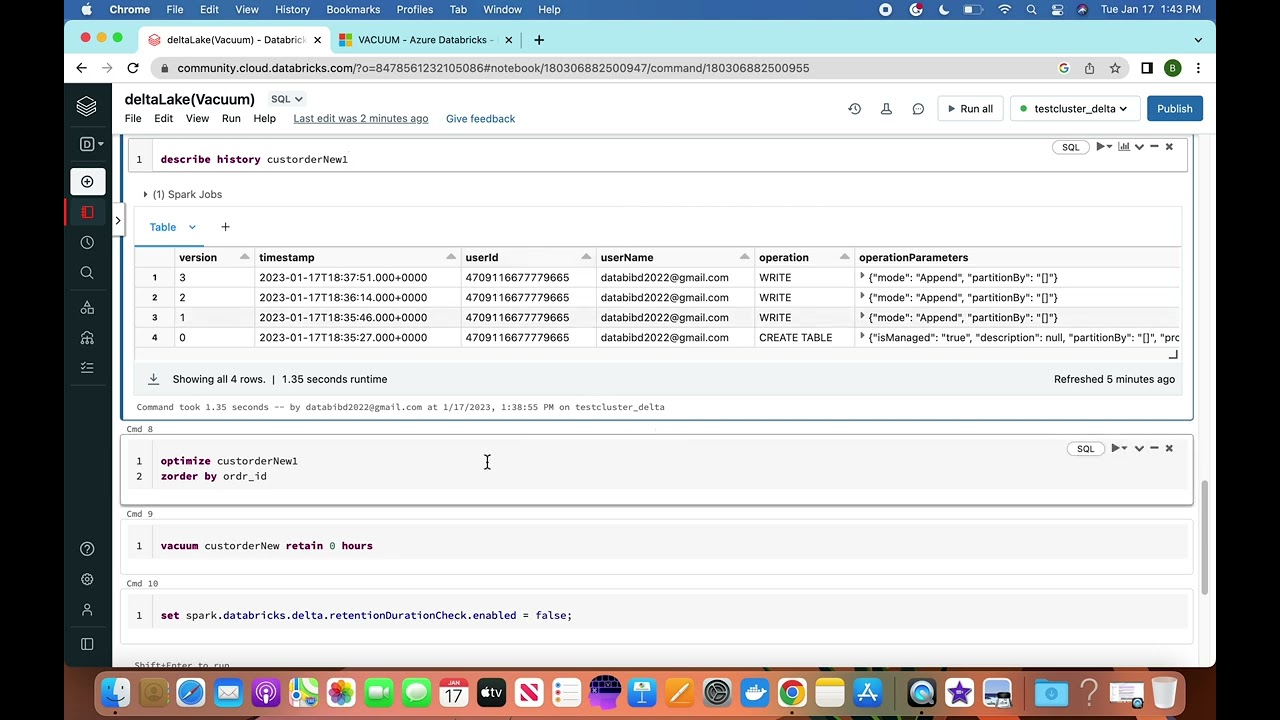The height and width of the screenshot is (720, 1280).
Task: Click the notebook vertical scrollbar thumb
Action: (x=1204, y=537)
